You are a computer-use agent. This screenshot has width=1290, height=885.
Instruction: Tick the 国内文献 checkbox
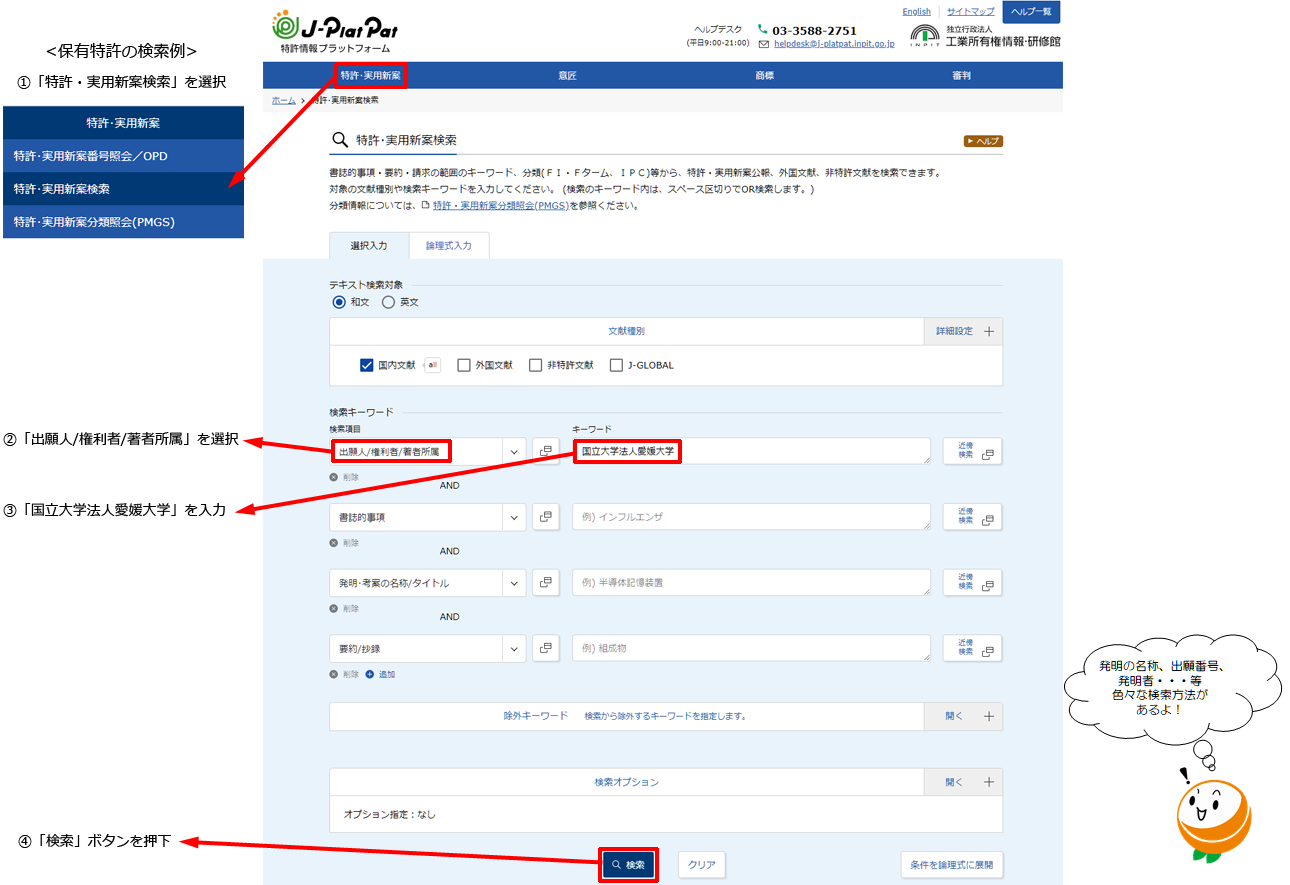pos(366,365)
